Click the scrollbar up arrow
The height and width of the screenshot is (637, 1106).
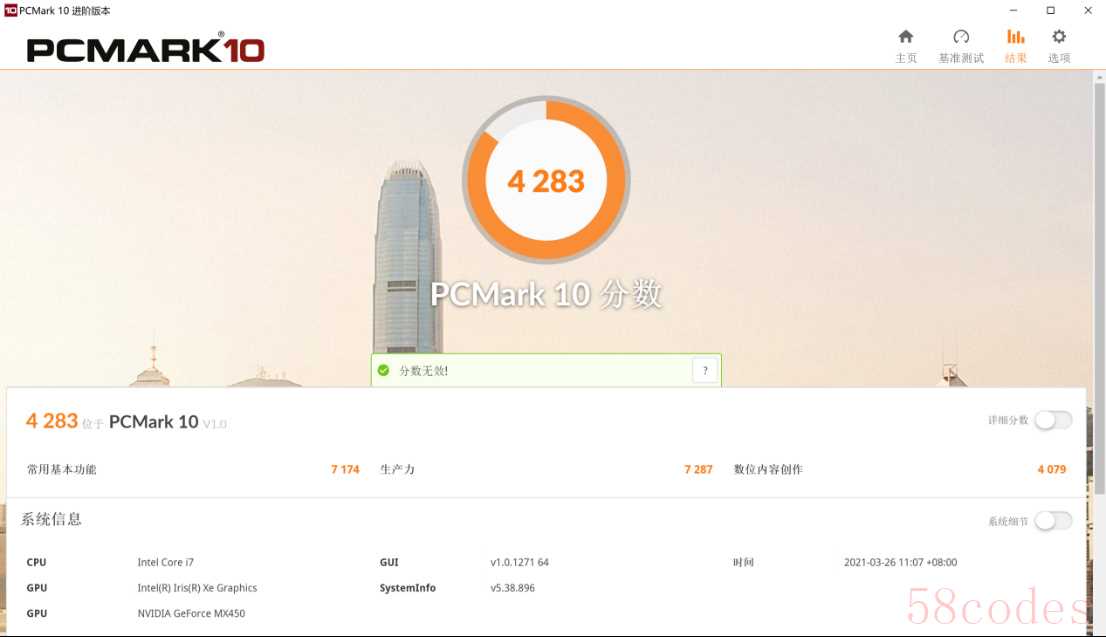pyautogui.click(x=1100, y=77)
